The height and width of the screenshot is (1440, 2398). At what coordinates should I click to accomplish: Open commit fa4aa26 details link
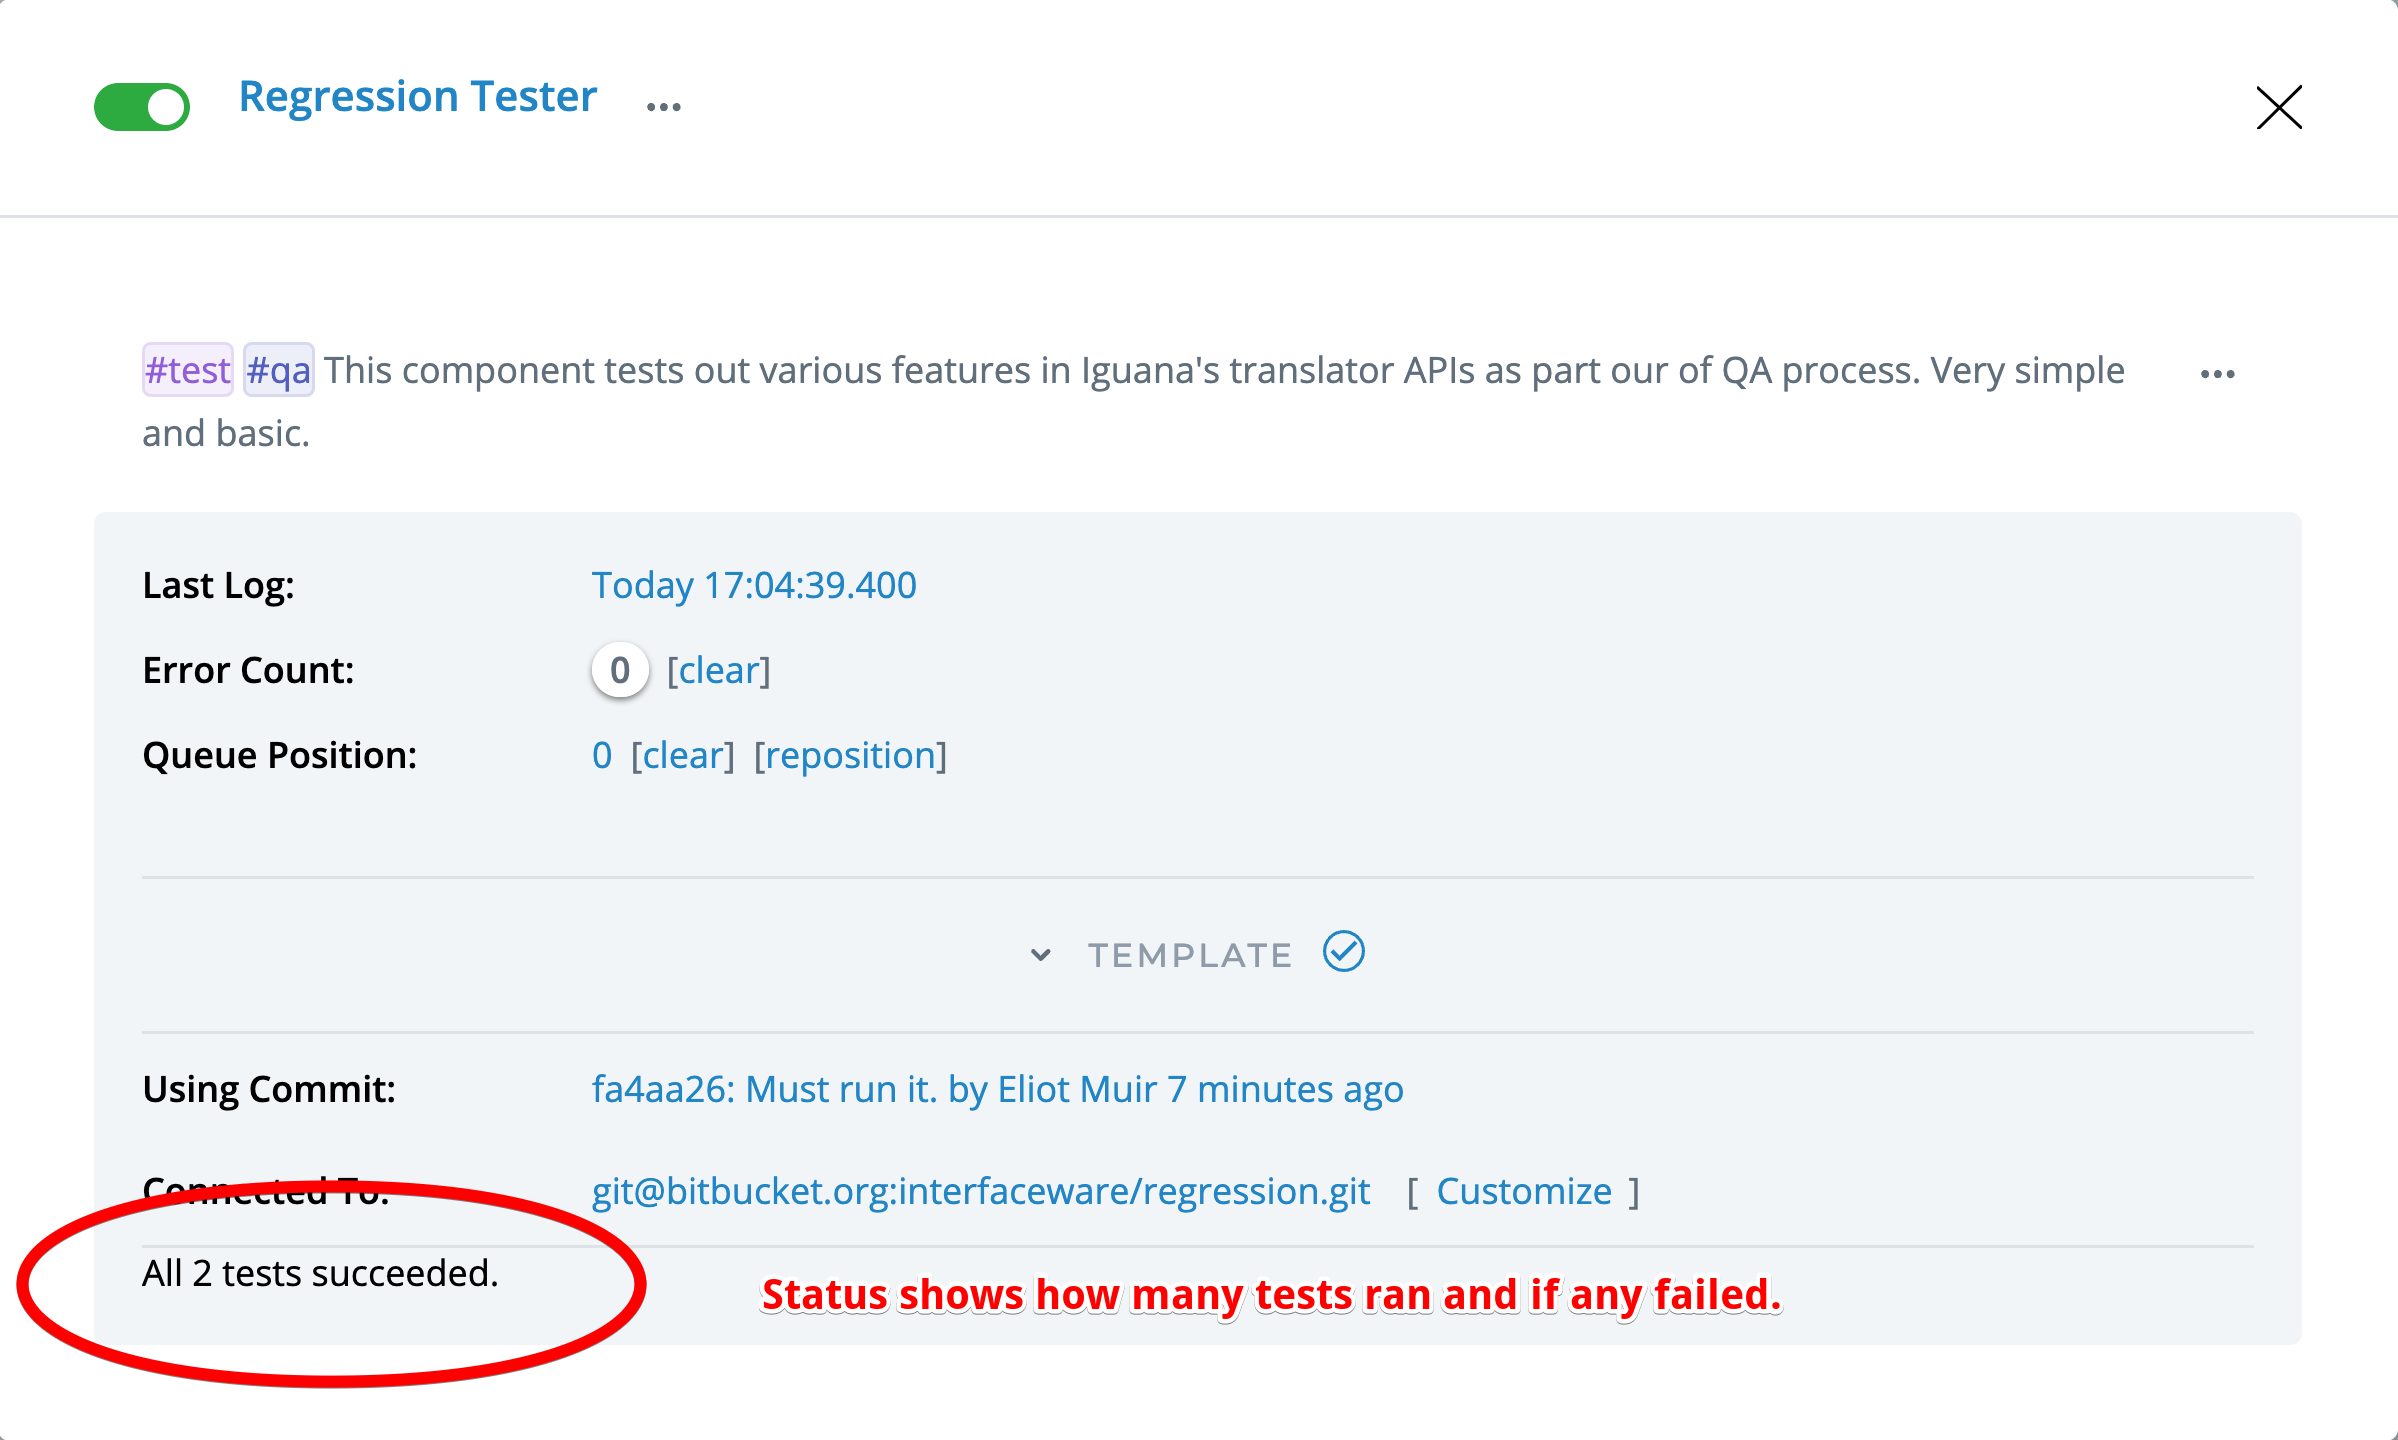pos(997,1089)
